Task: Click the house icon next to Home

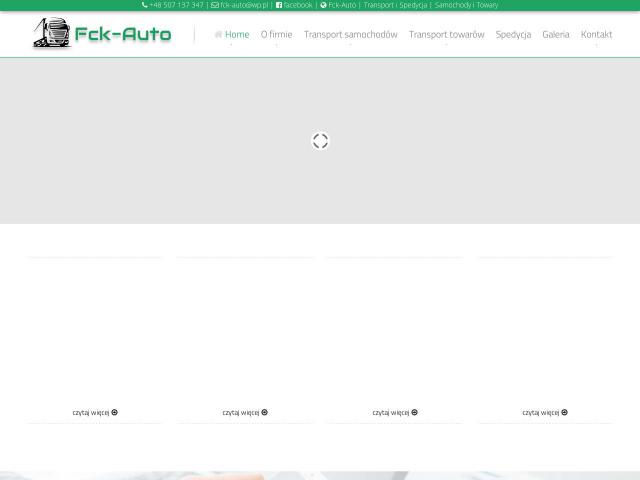Action: (x=218, y=34)
